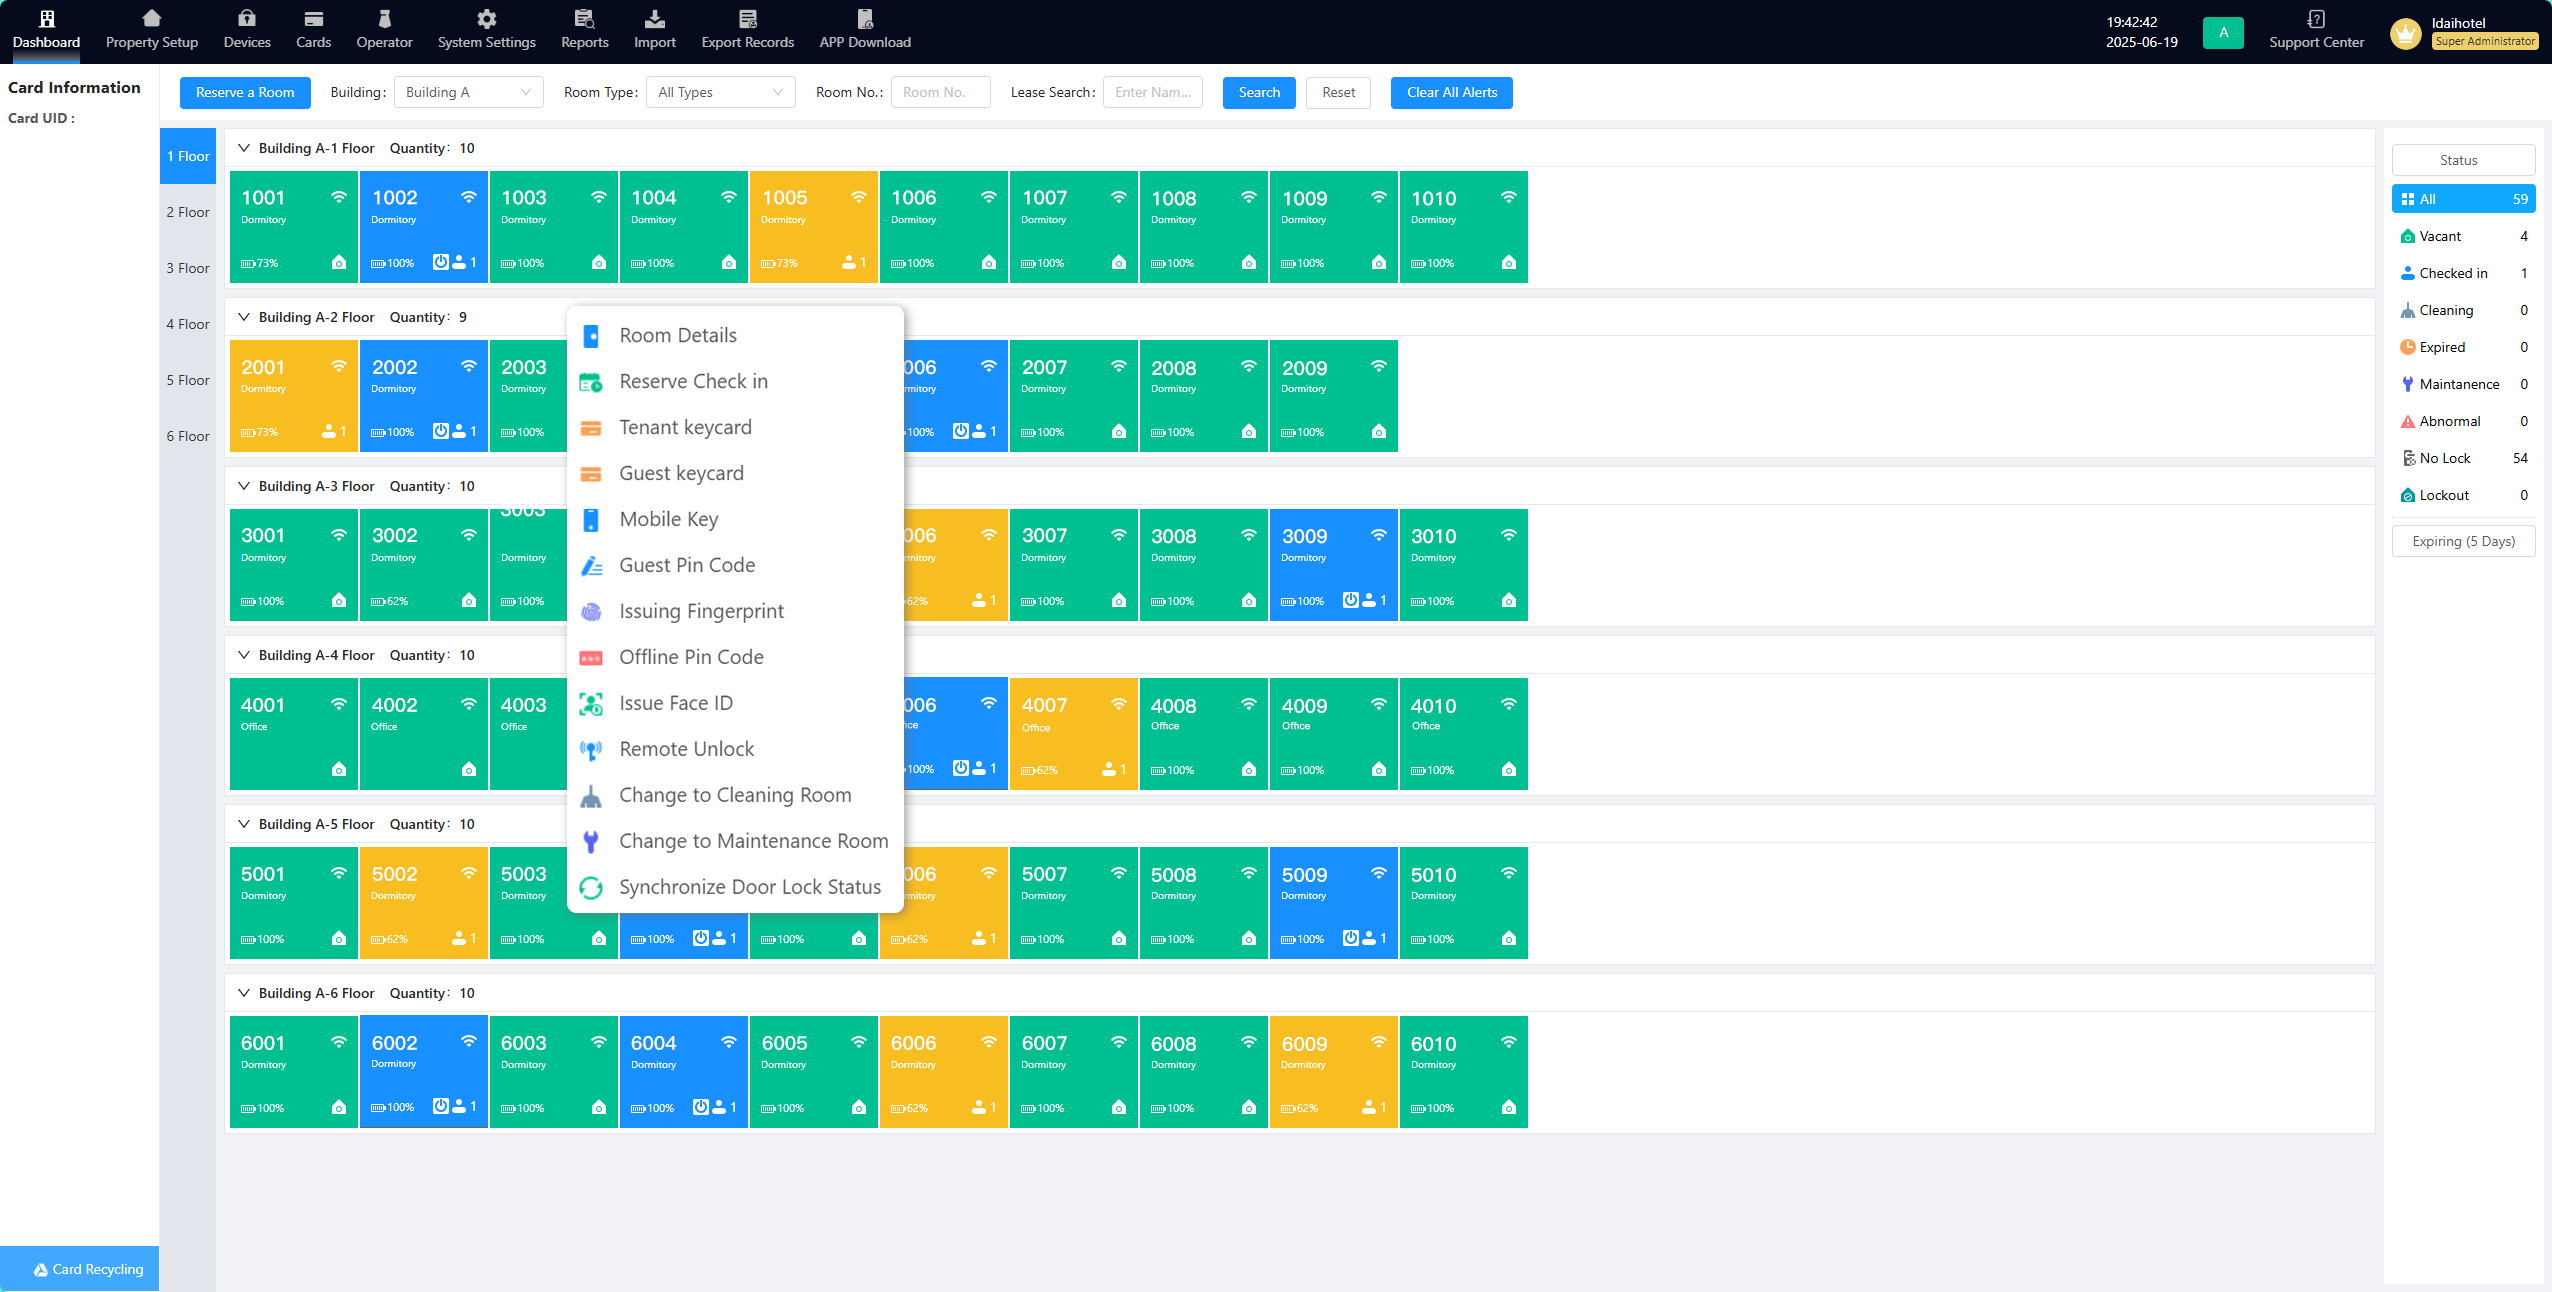This screenshot has height=1292, width=2552.
Task: Choose Issuing Fingerprint option
Action: 701,611
